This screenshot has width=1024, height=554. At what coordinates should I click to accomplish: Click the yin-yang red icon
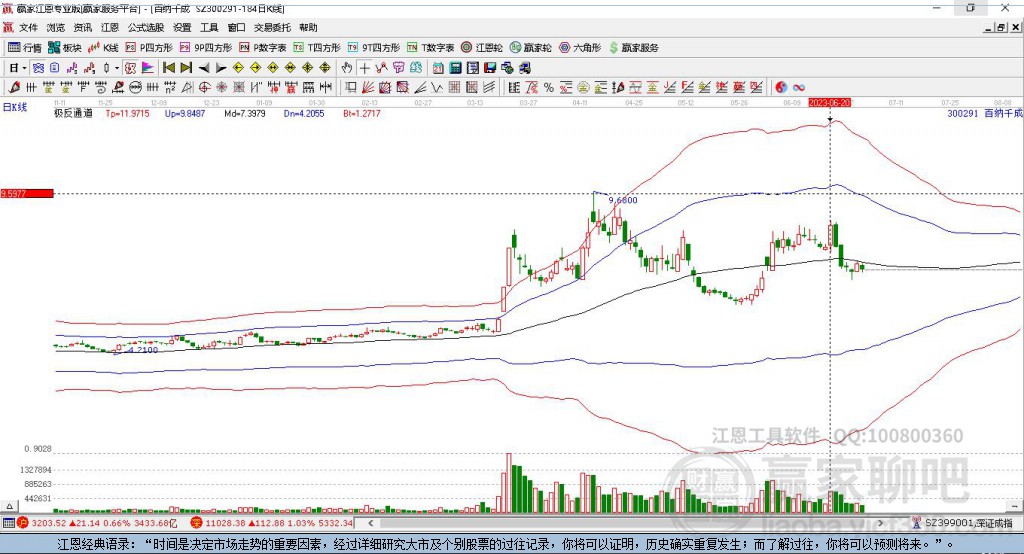[x=781, y=88]
